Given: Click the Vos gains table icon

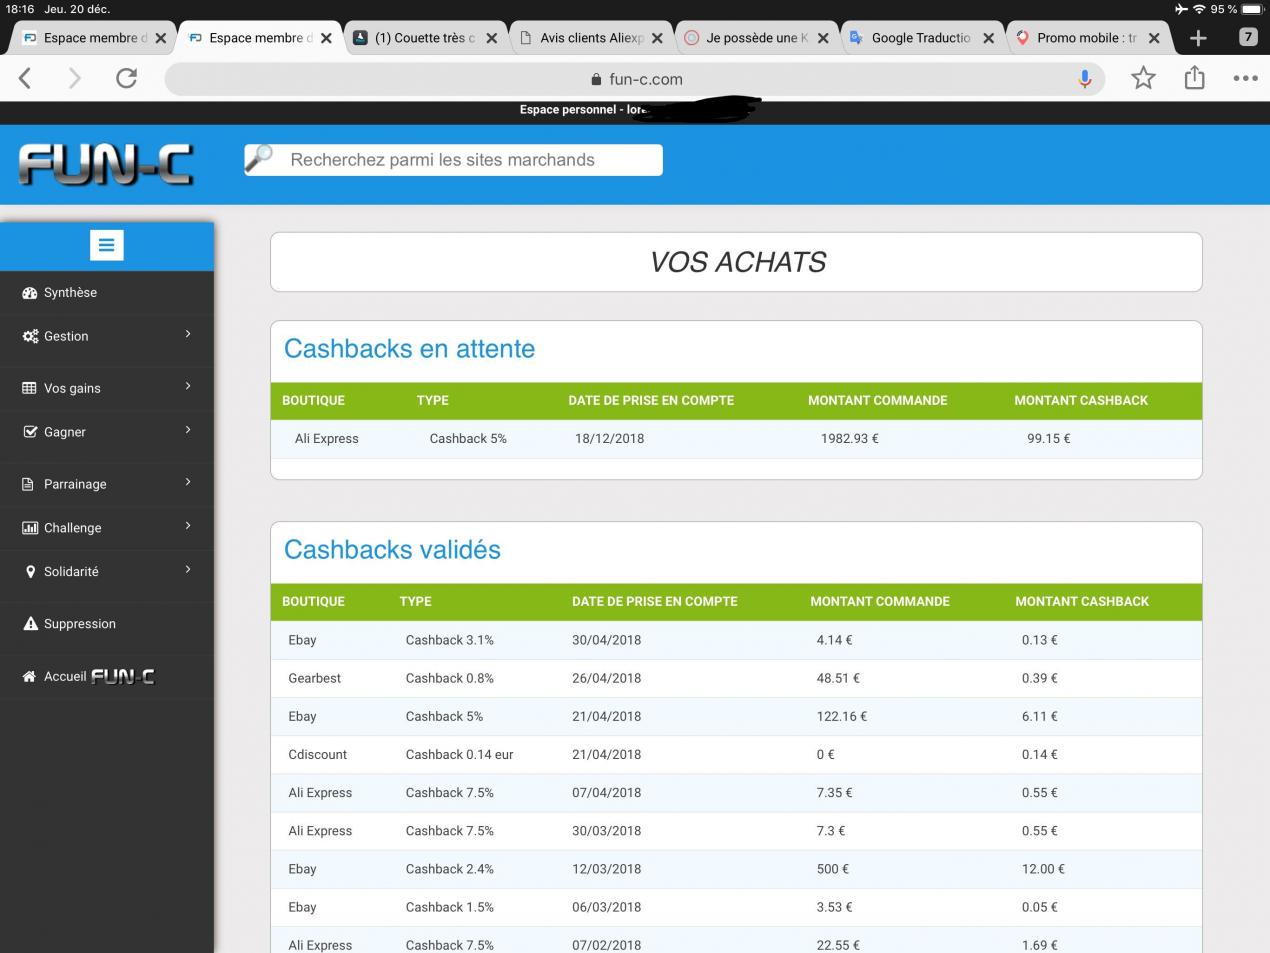Looking at the screenshot, I should pyautogui.click(x=30, y=388).
